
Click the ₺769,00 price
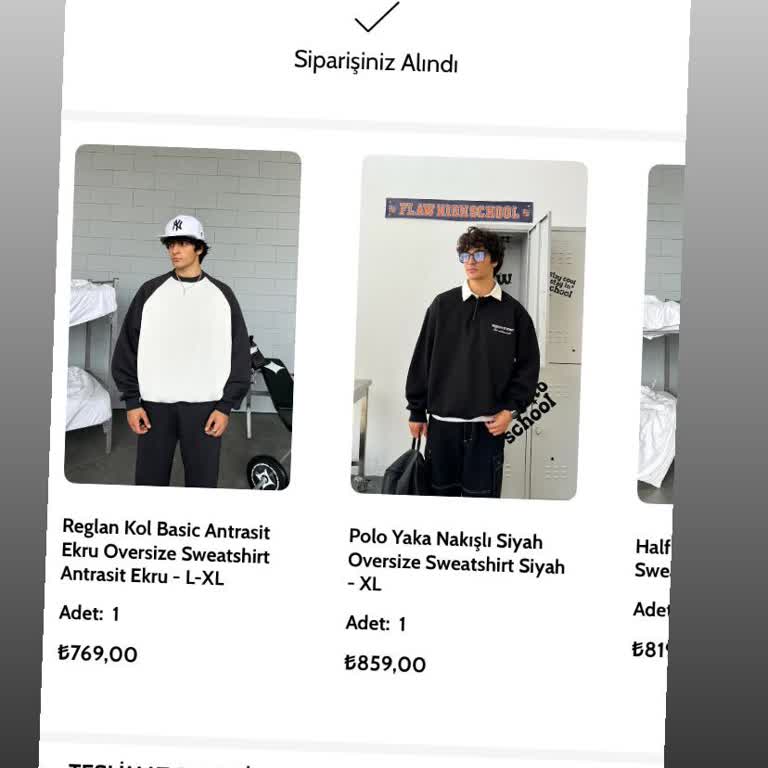(x=97, y=653)
